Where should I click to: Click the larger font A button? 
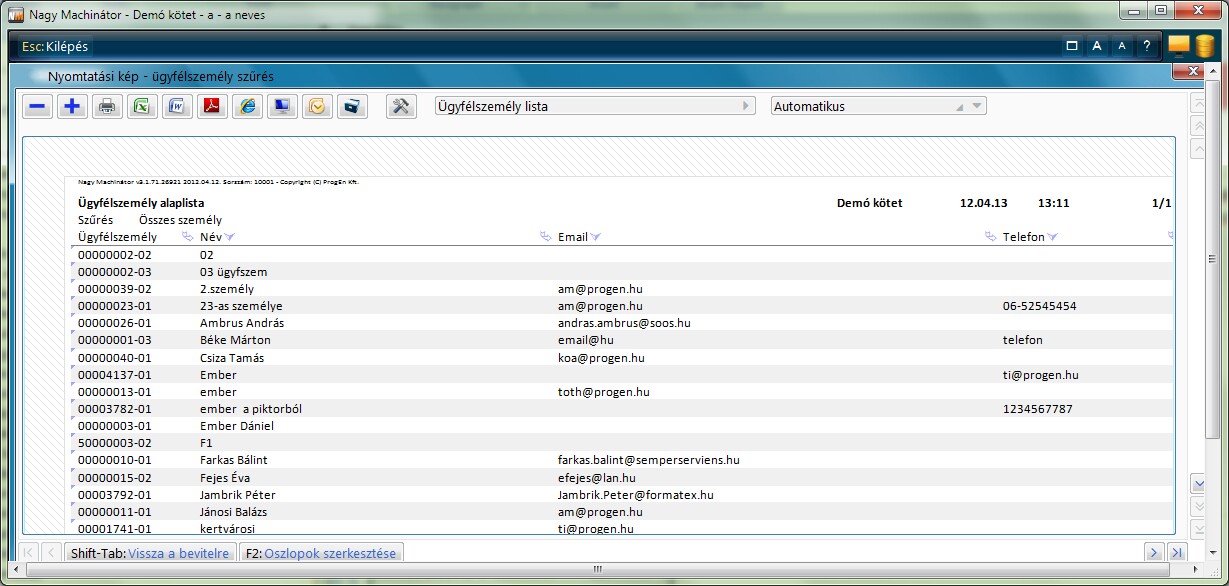tap(1097, 46)
